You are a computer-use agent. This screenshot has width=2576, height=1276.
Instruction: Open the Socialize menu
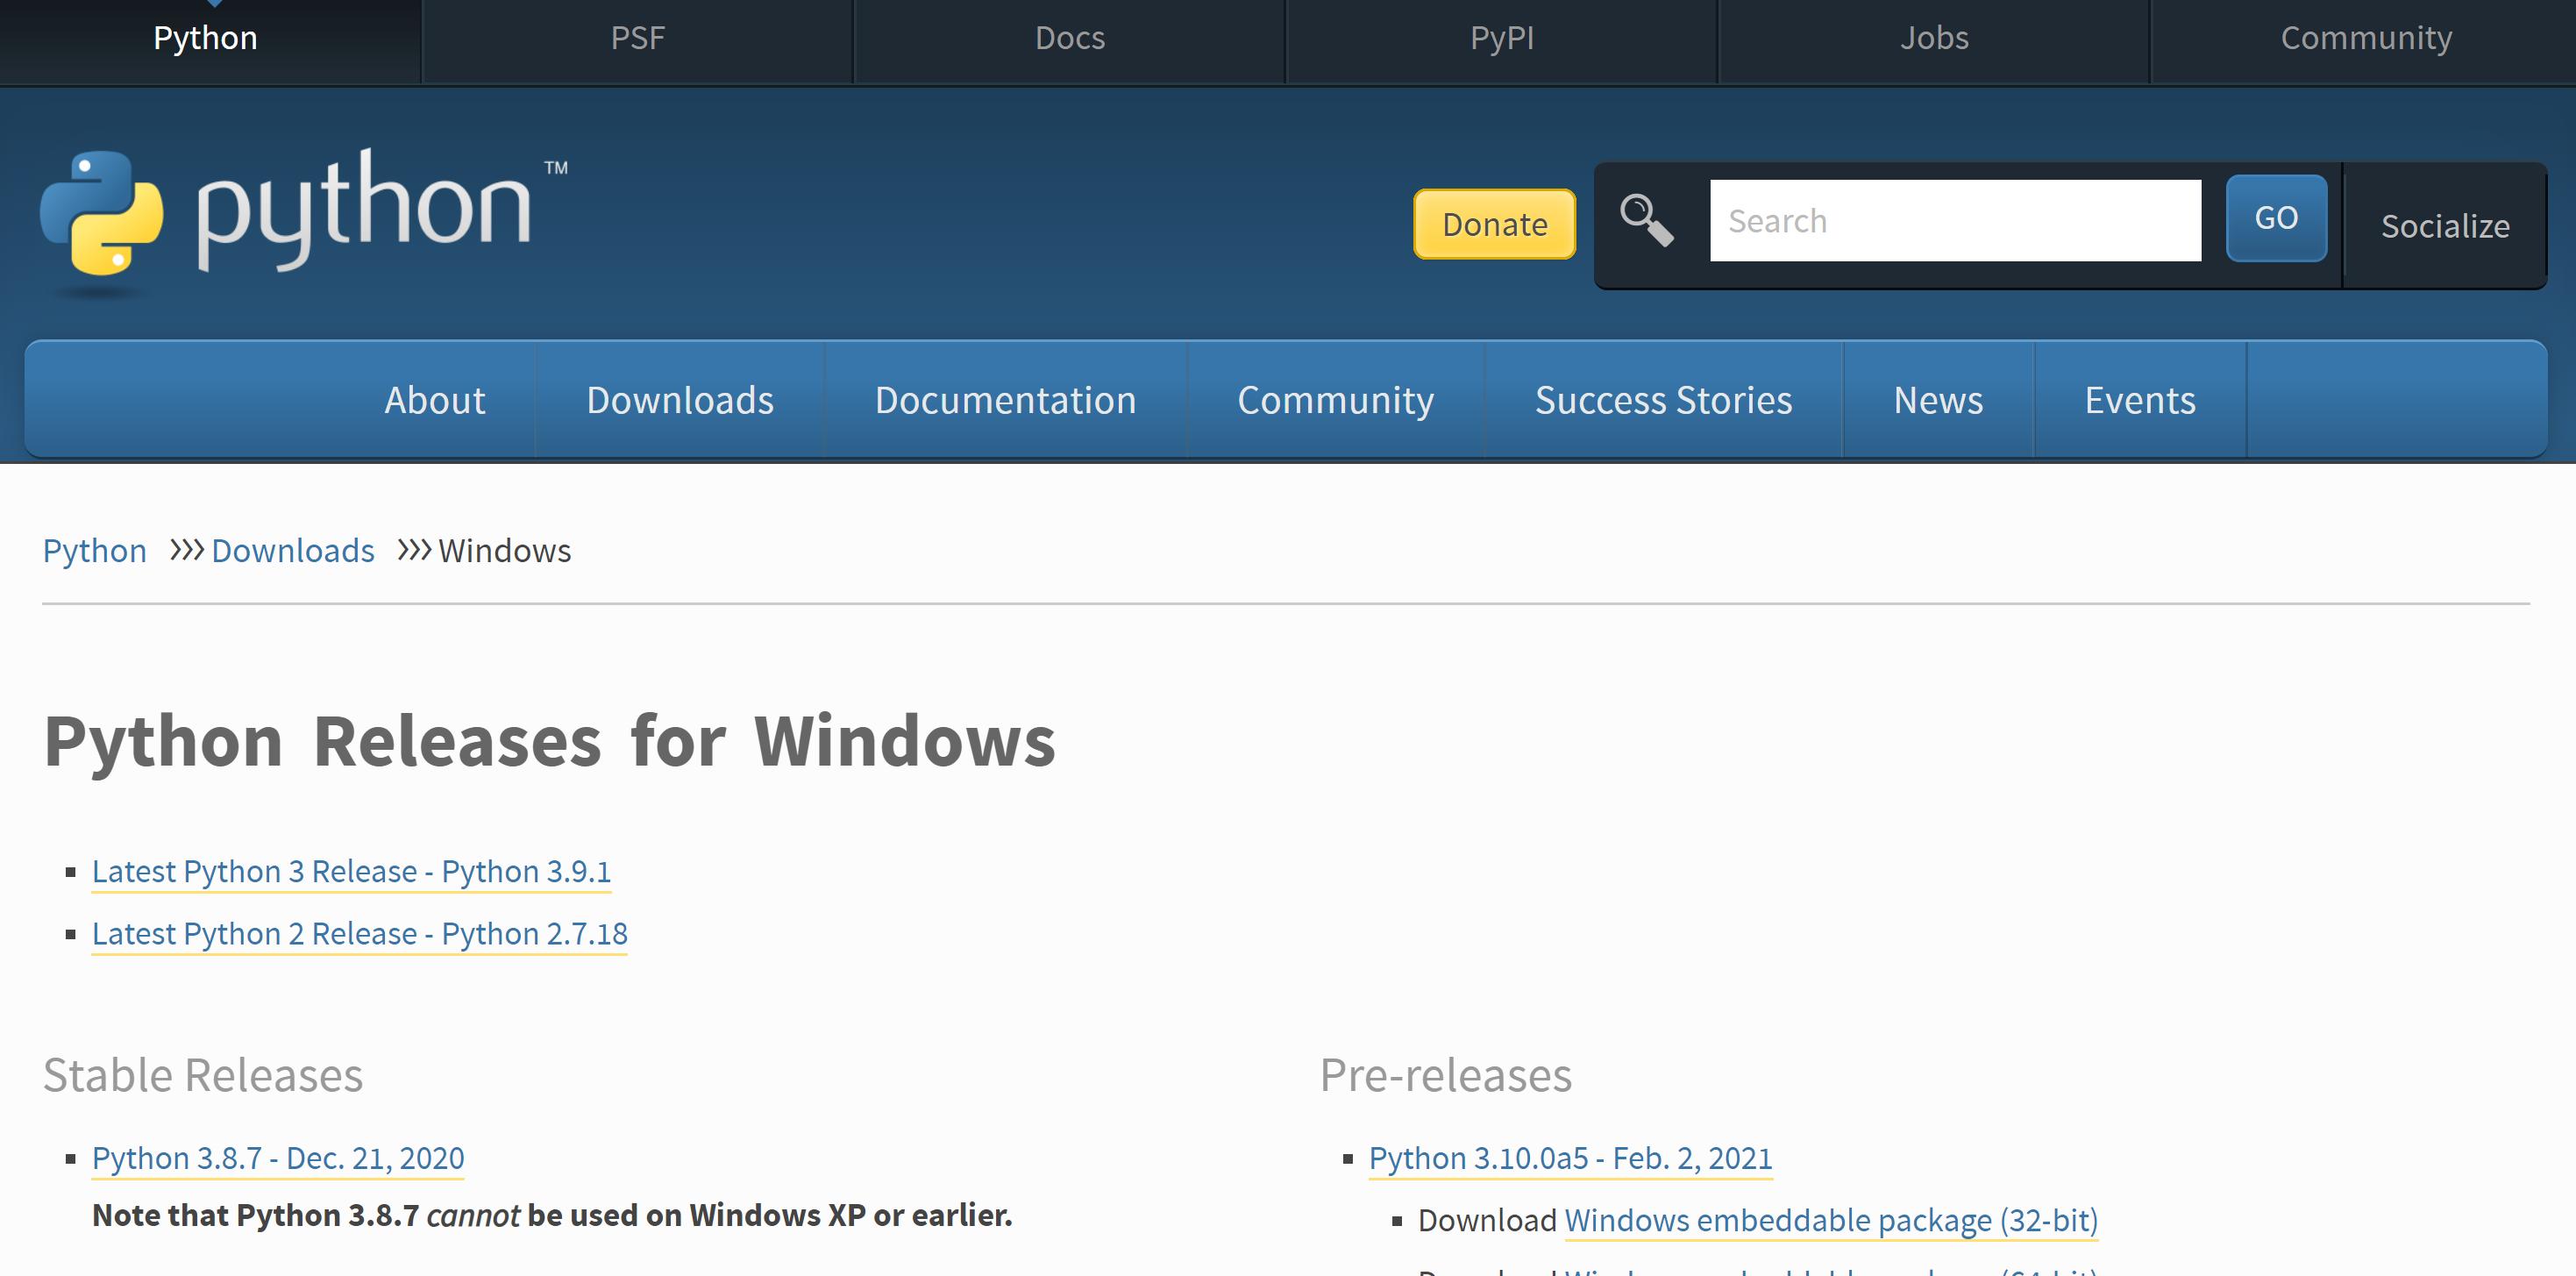[x=2446, y=226]
